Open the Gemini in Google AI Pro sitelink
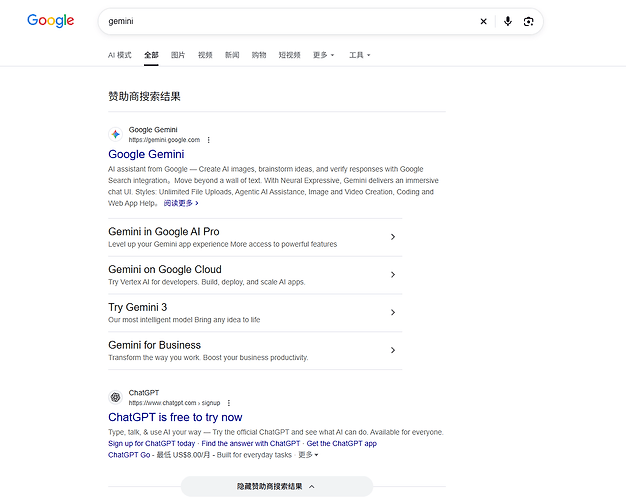626x499 pixels. 164,232
